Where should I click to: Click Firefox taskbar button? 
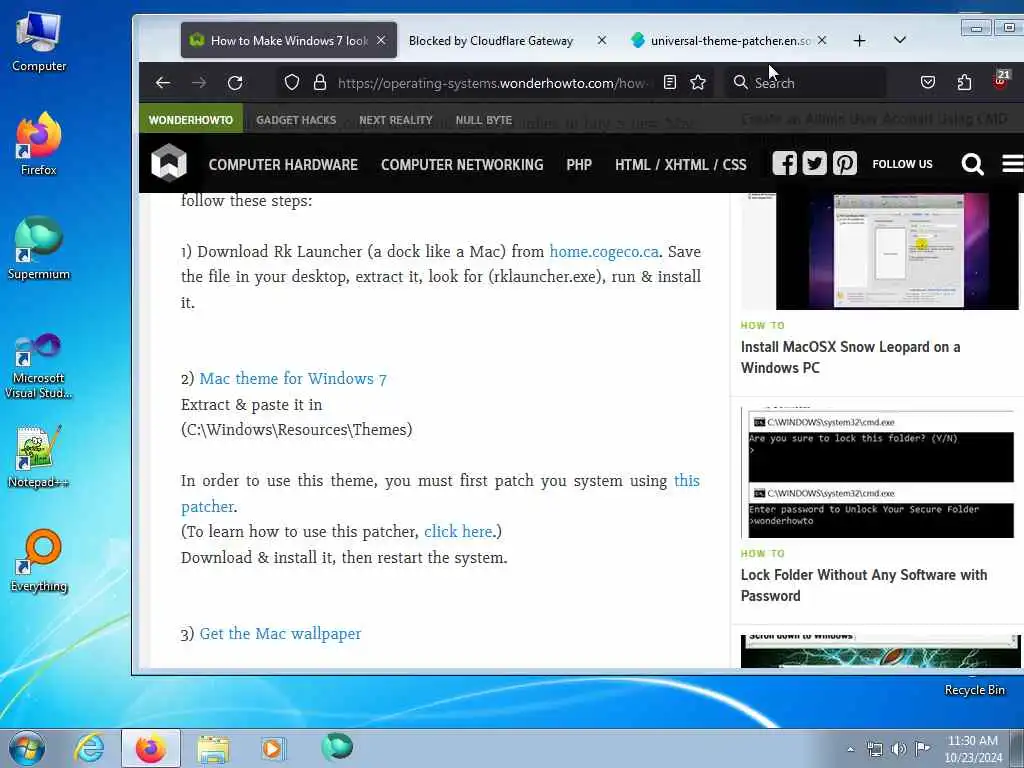pos(150,748)
